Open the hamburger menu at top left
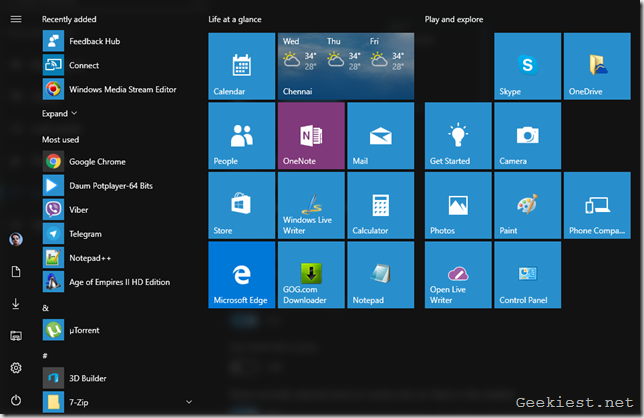Image resolution: width=644 pixels, height=418 pixels. point(15,19)
